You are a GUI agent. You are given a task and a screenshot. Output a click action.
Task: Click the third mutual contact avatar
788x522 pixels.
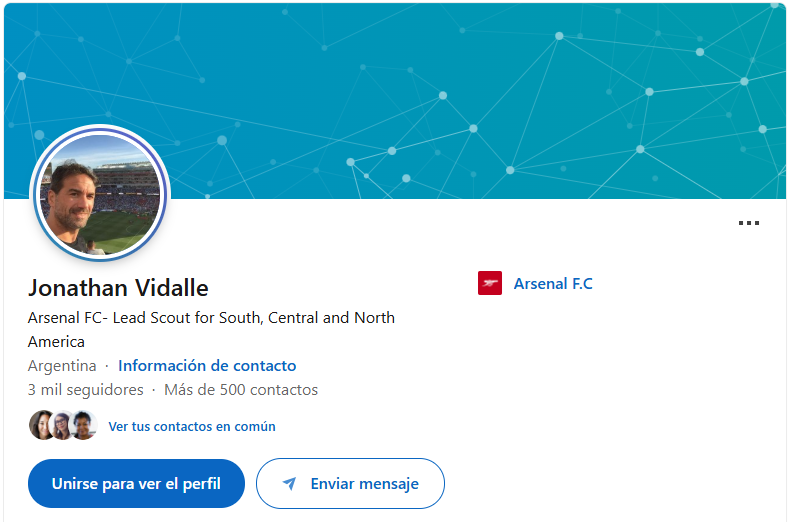(82, 426)
